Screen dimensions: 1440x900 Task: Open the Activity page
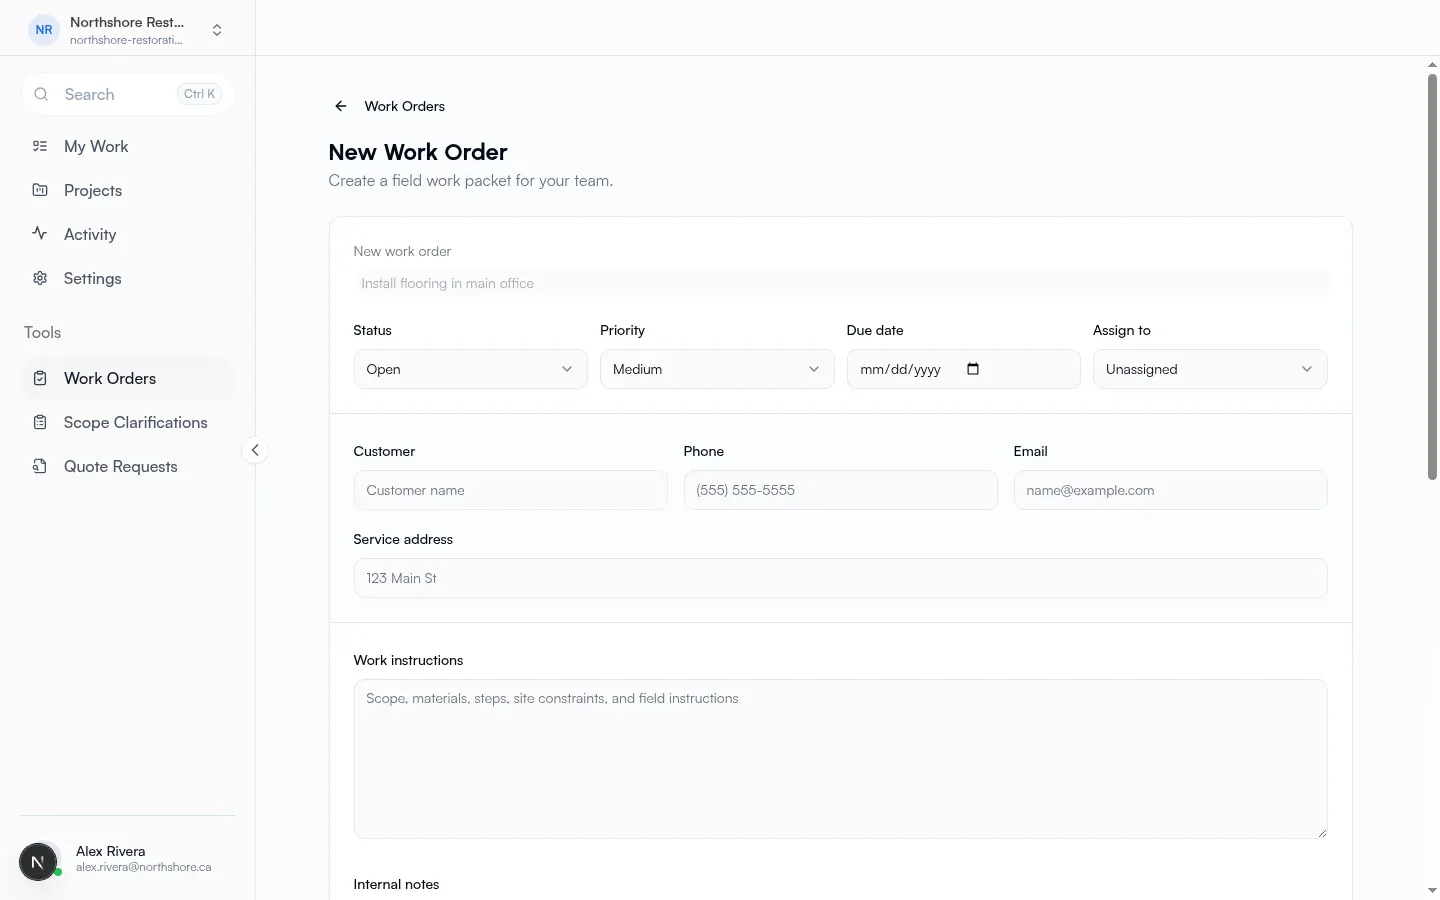pos(127,234)
